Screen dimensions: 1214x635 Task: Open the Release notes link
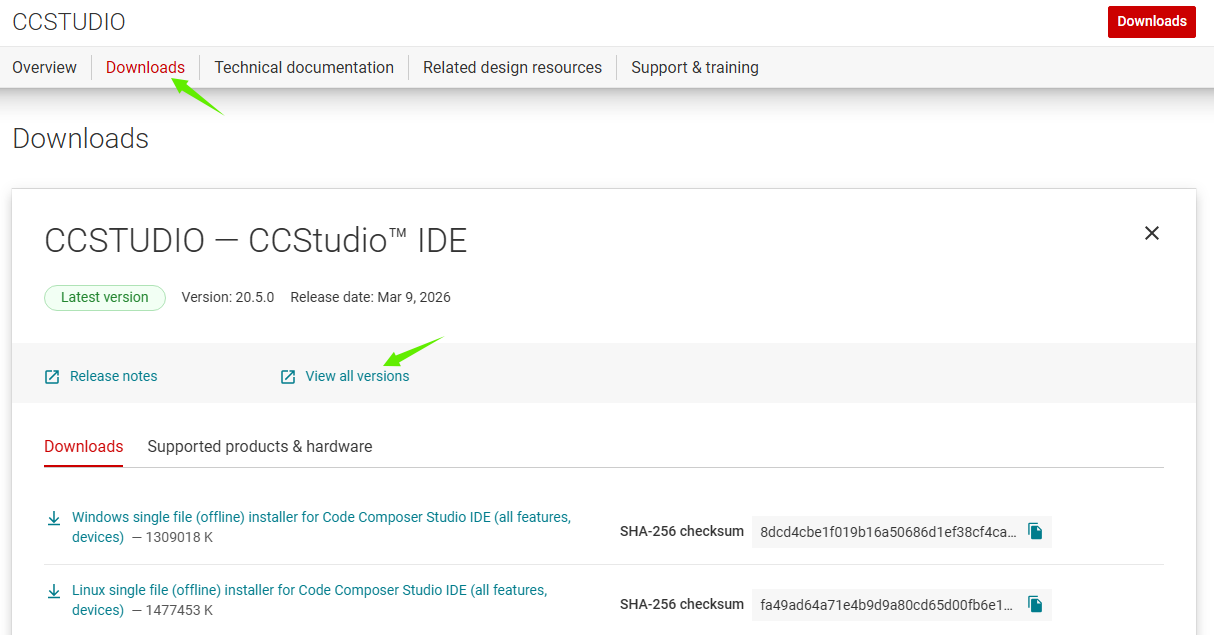point(113,377)
